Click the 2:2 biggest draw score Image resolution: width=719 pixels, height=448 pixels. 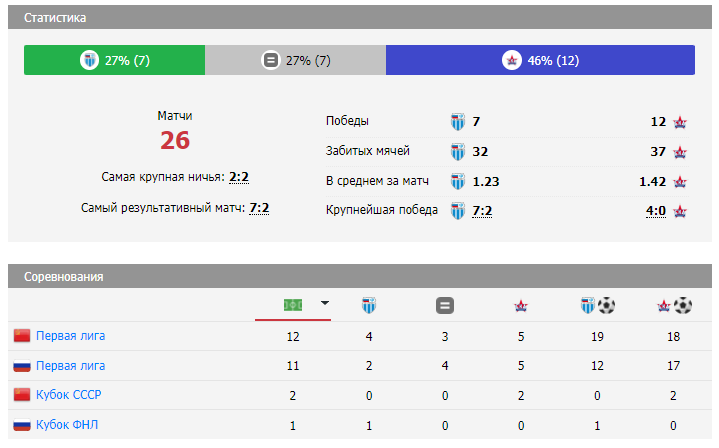click(x=238, y=177)
